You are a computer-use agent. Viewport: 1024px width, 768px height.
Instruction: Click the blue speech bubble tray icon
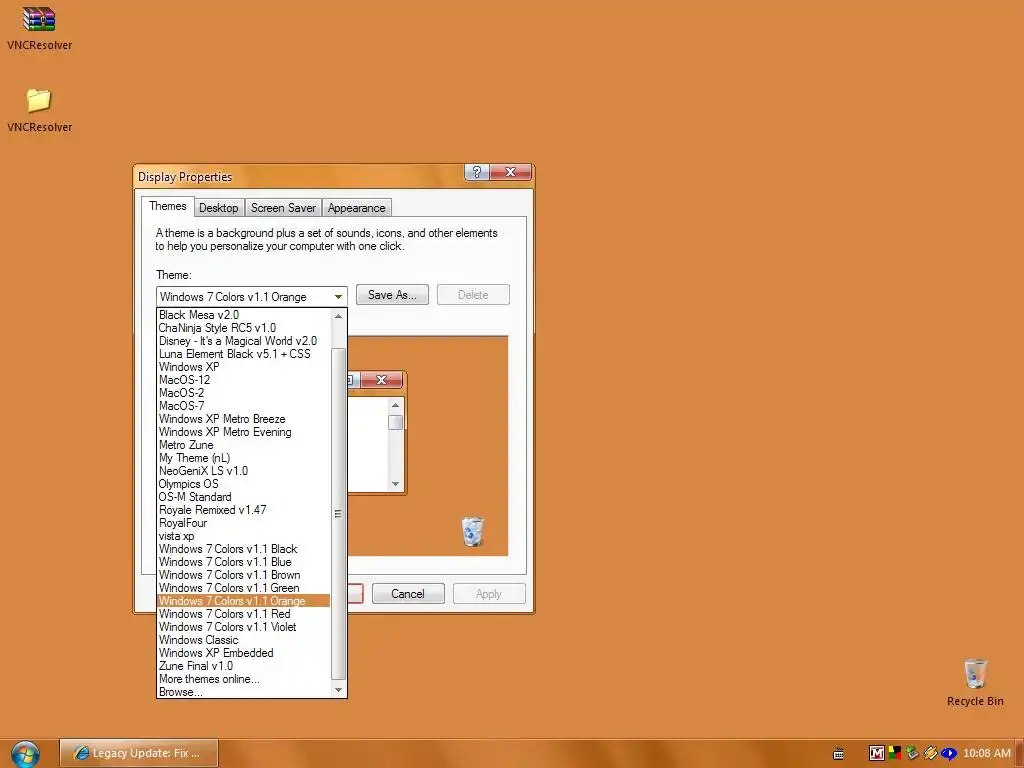(x=948, y=753)
